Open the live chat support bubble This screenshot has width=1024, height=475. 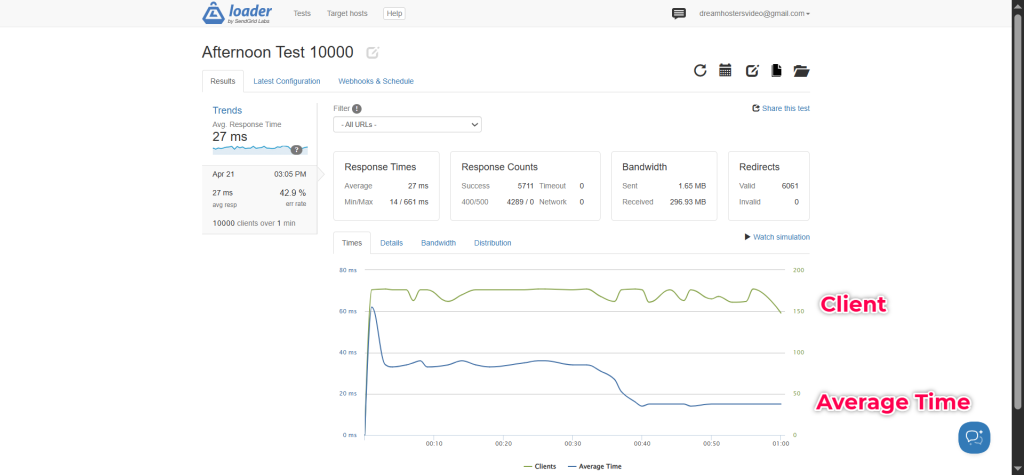click(x=973, y=437)
